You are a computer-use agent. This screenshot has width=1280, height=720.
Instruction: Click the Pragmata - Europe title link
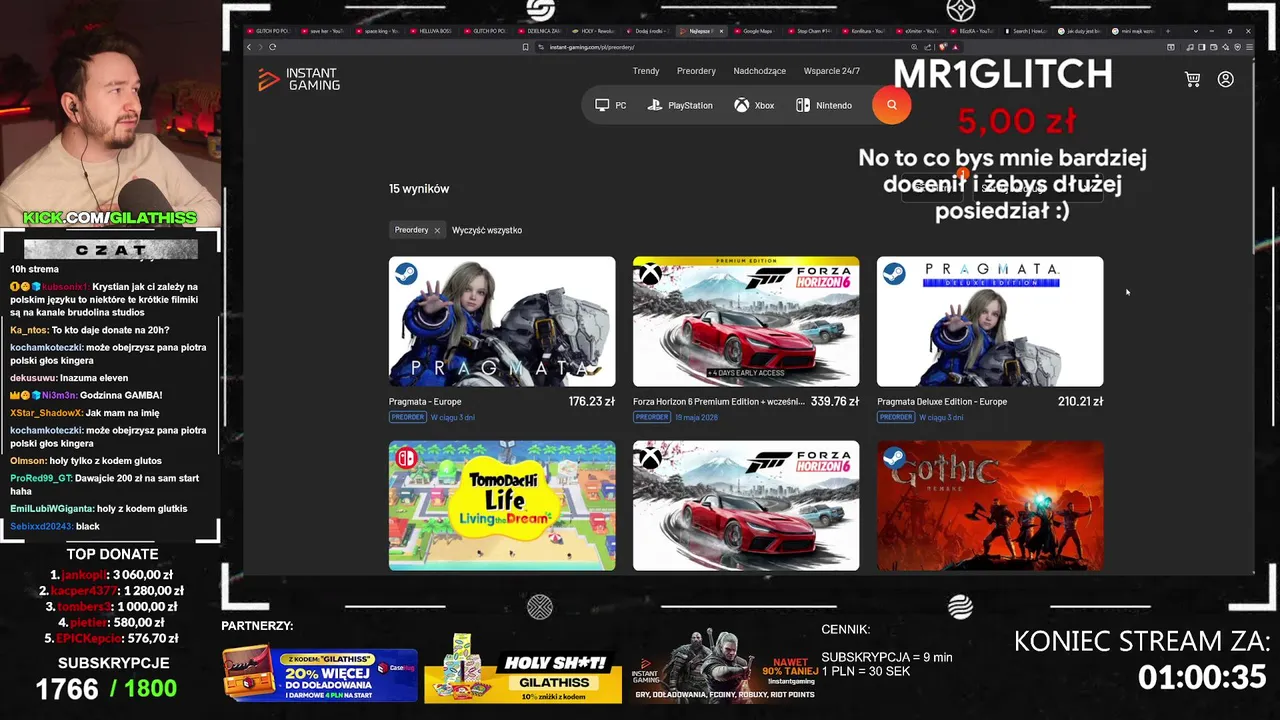(425, 402)
